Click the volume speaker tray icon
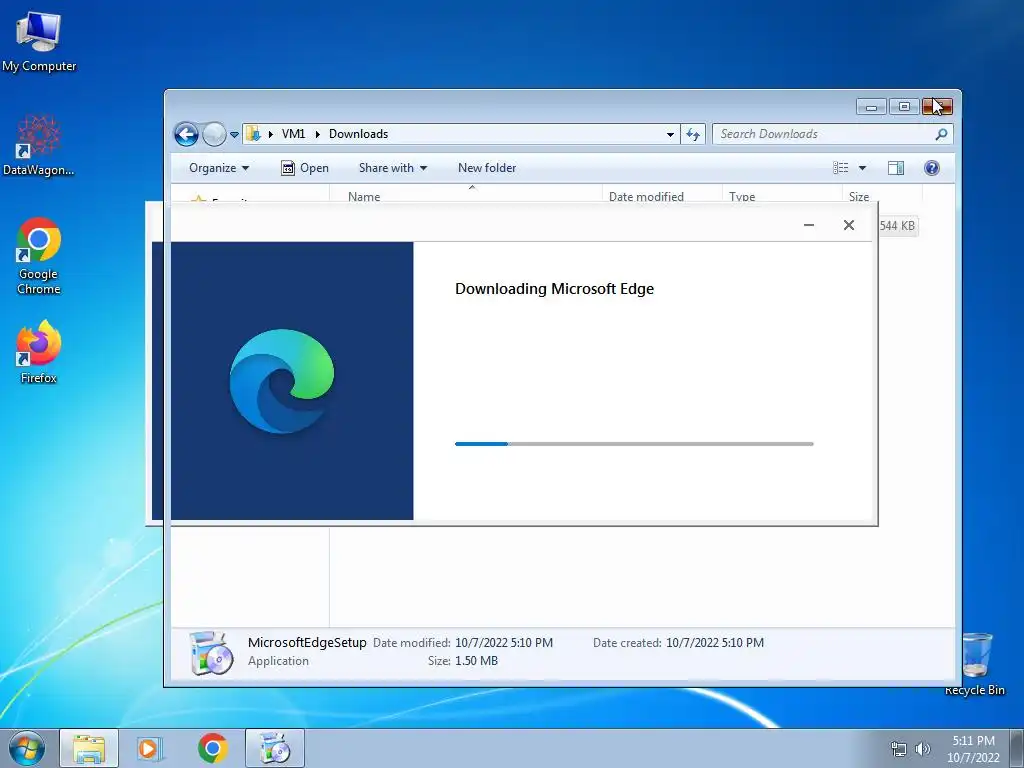The image size is (1024, 768). coord(923,749)
